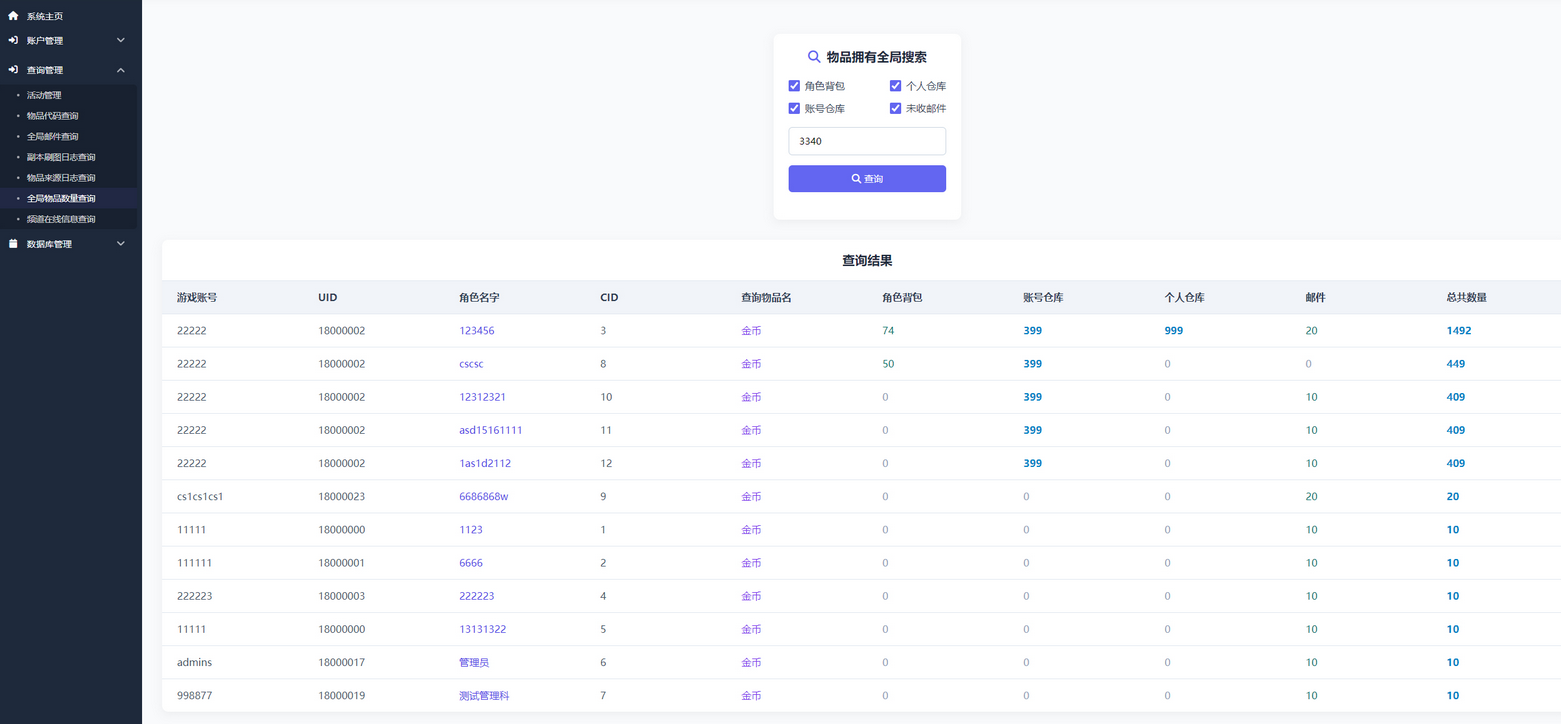The width and height of the screenshot is (1561, 724).
Task: Uncheck the 角色背包 checkbox
Action: tap(794, 86)
